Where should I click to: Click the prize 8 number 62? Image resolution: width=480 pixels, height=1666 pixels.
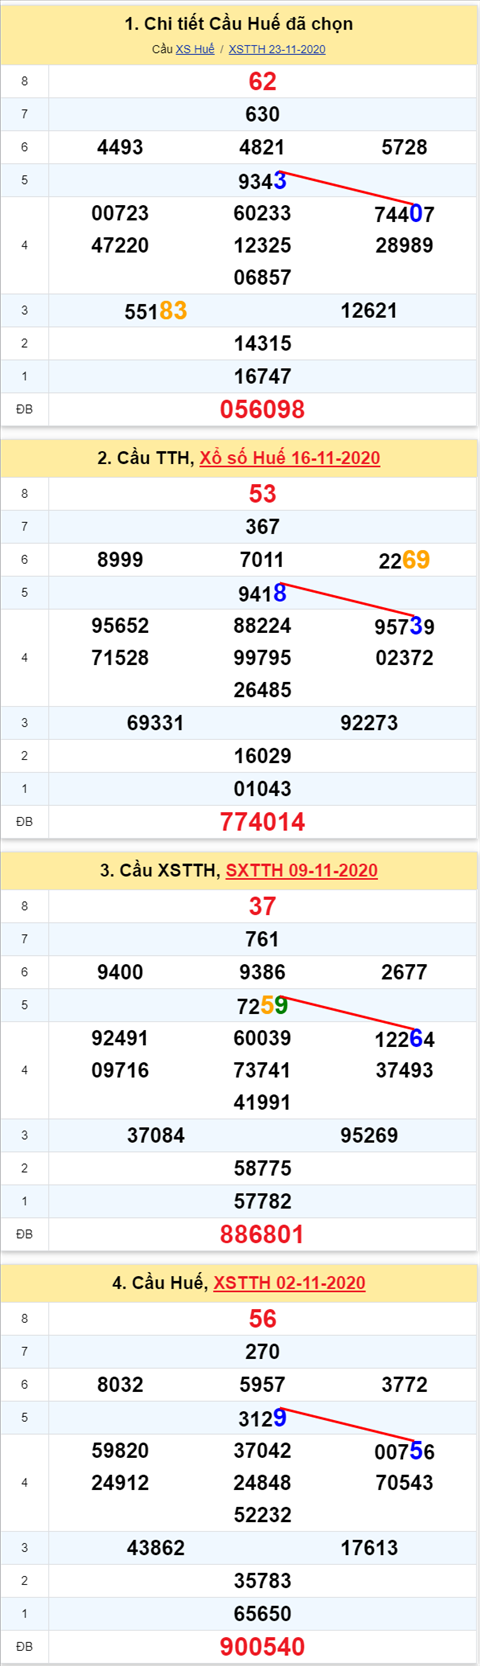[x=262, y=82]
